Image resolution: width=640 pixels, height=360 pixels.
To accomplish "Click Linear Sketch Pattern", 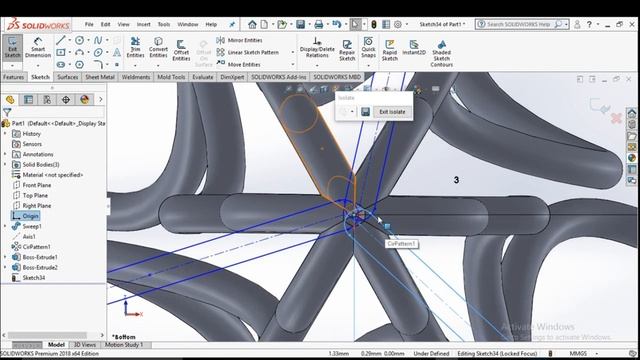I will (x=247, y=52).
